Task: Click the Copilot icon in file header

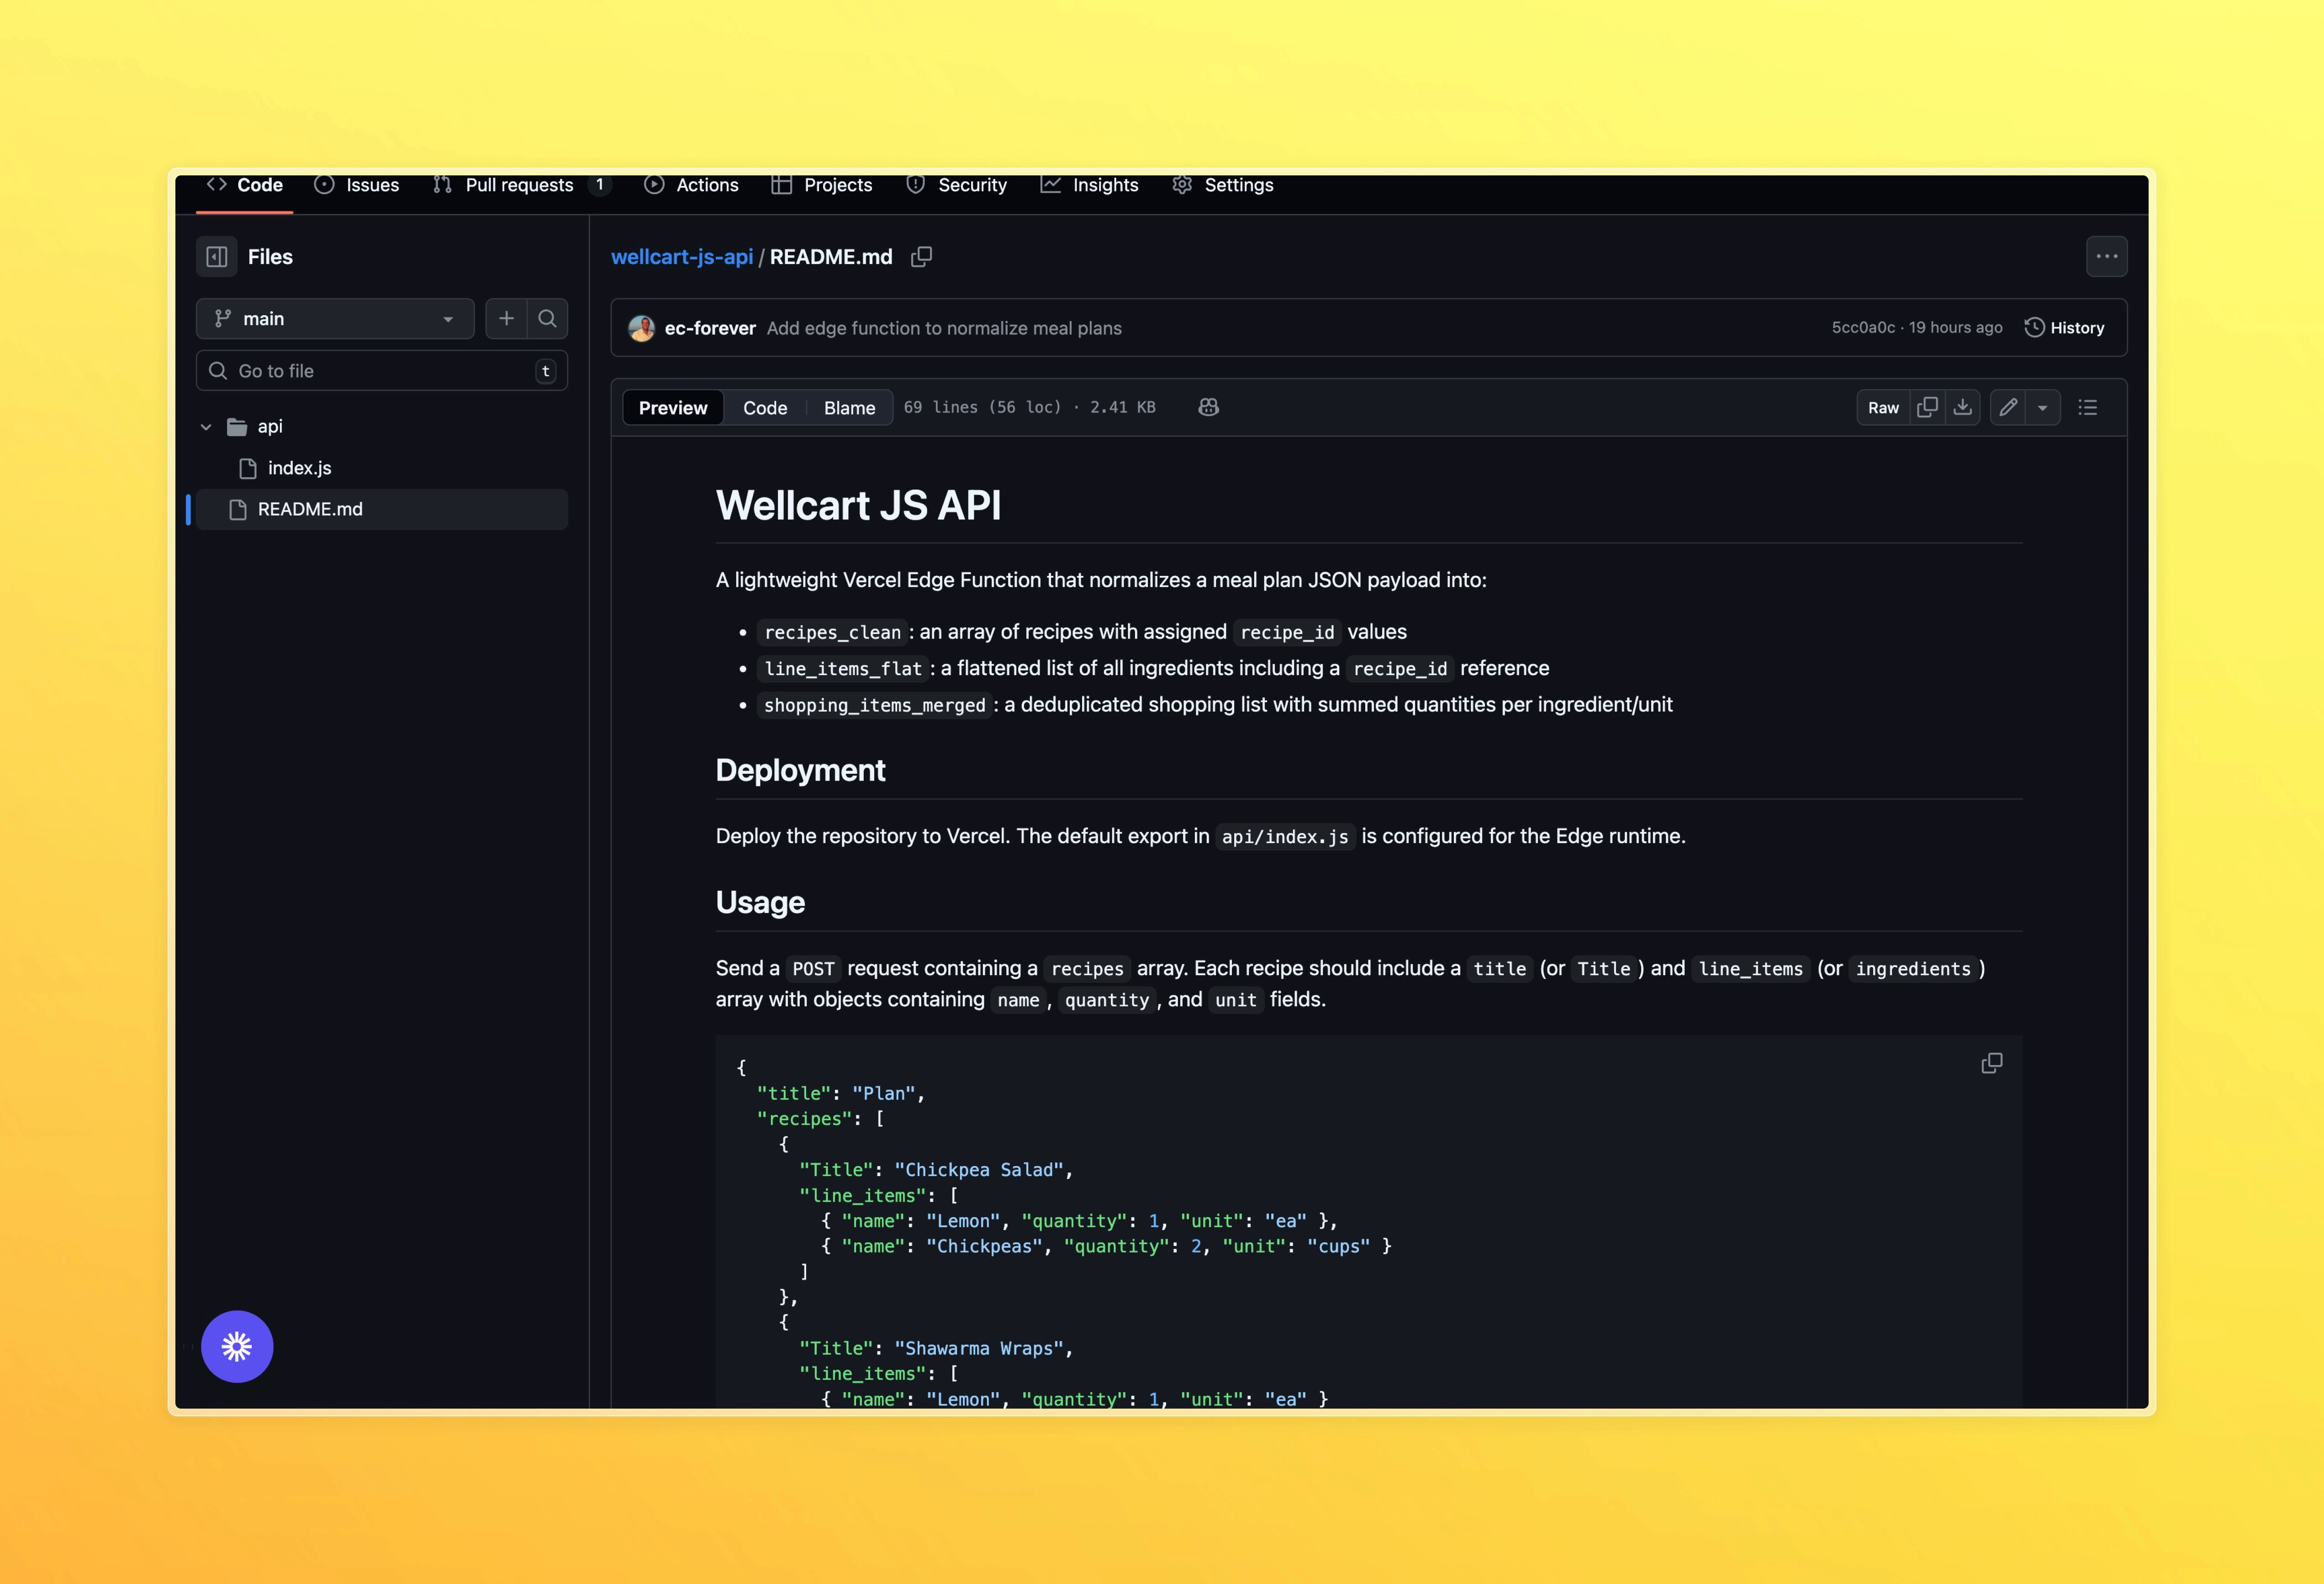Action: (1208, 407)
